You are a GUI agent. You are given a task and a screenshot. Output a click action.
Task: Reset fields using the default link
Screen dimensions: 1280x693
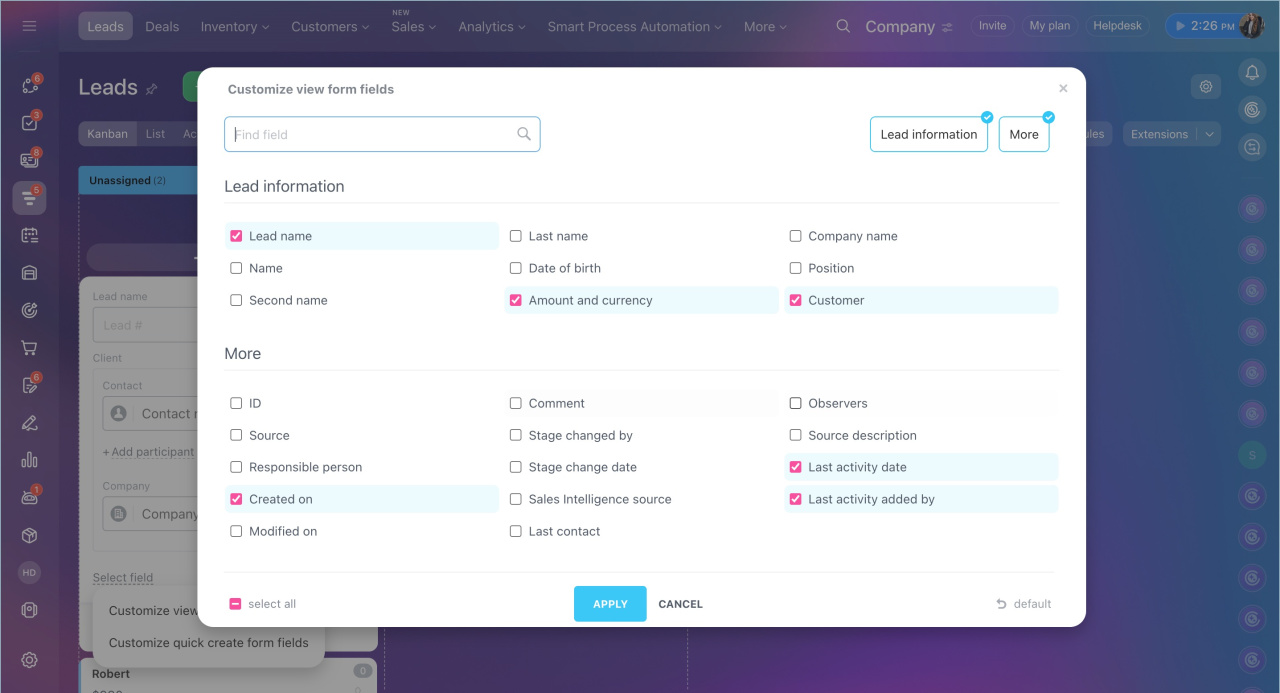pos(1024,604)
